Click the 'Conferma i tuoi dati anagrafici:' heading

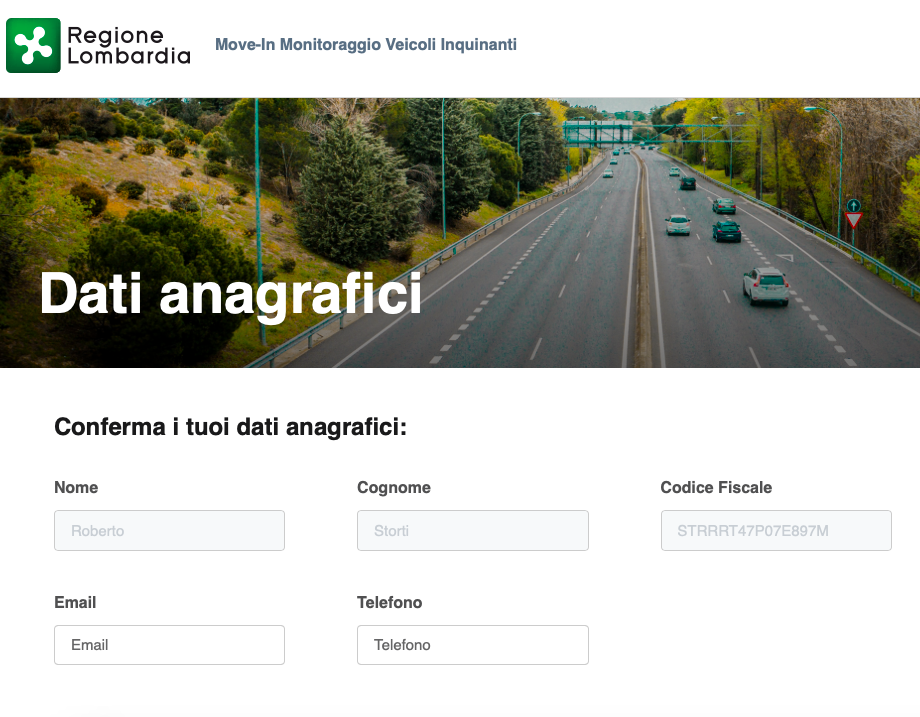(231, 427)
